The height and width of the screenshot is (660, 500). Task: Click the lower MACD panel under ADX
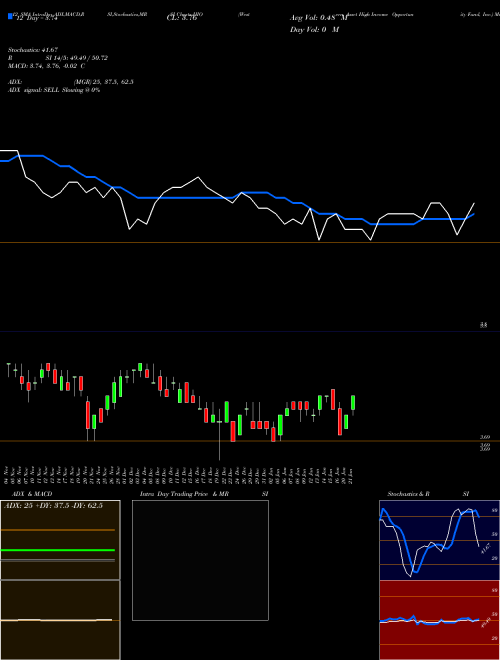click(60, 620)
